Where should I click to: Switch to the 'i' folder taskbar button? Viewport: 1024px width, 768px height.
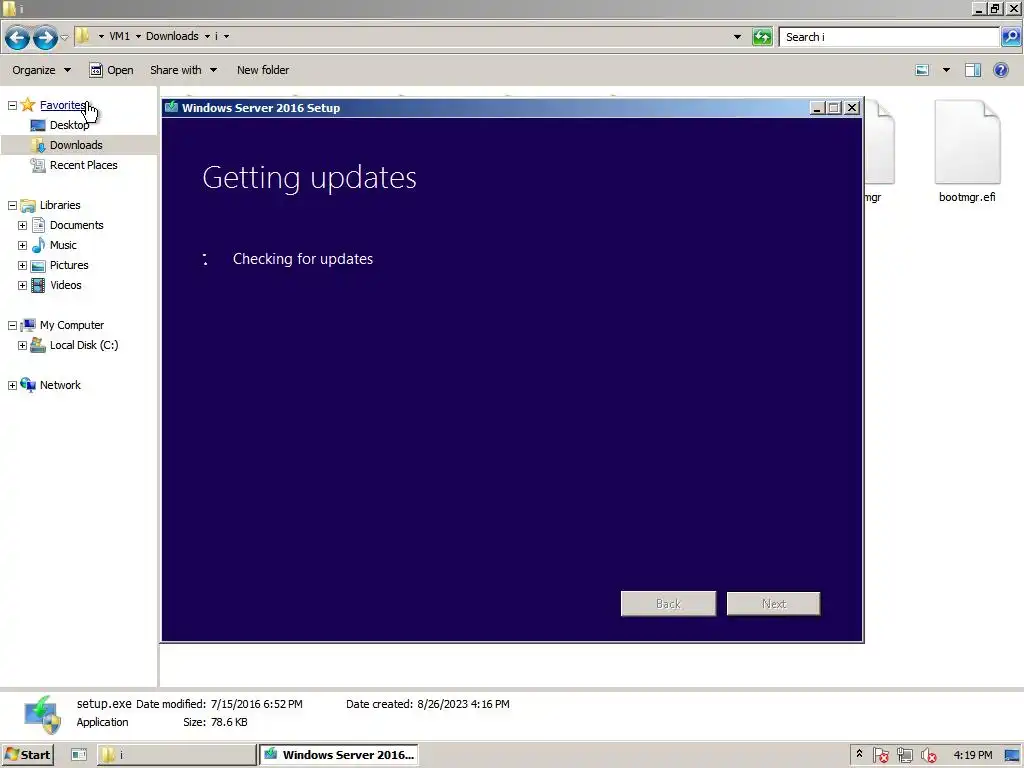coord(176,755)
